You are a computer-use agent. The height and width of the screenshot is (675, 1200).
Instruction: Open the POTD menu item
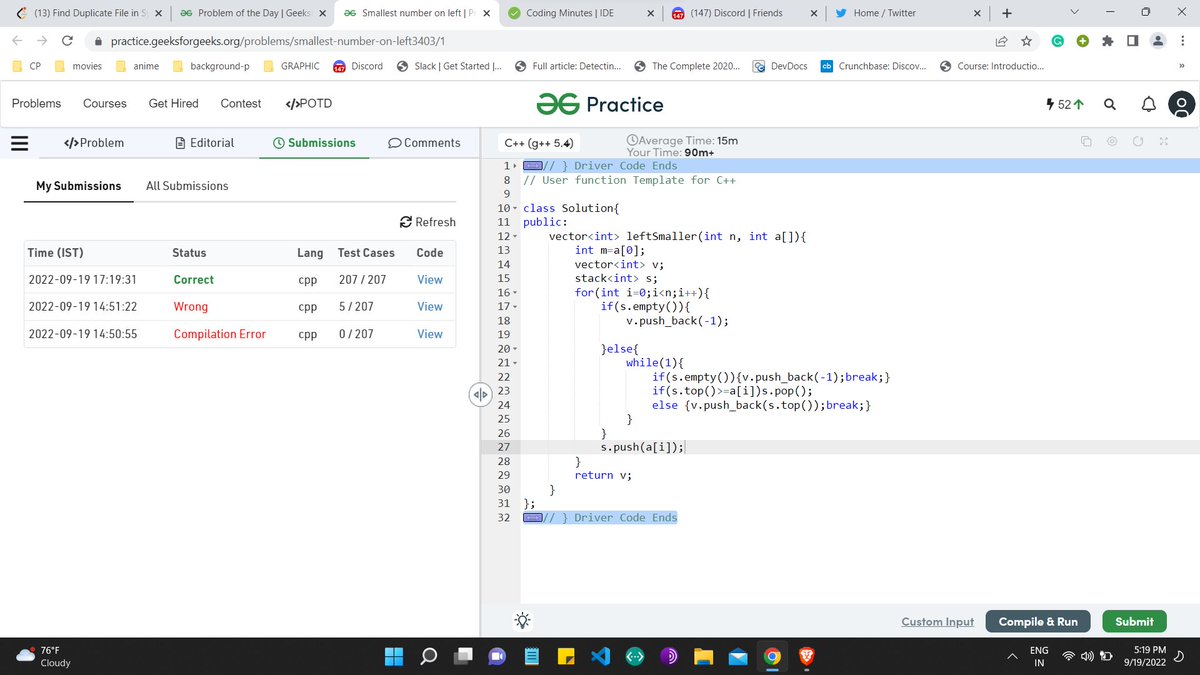tap(309, 104)
